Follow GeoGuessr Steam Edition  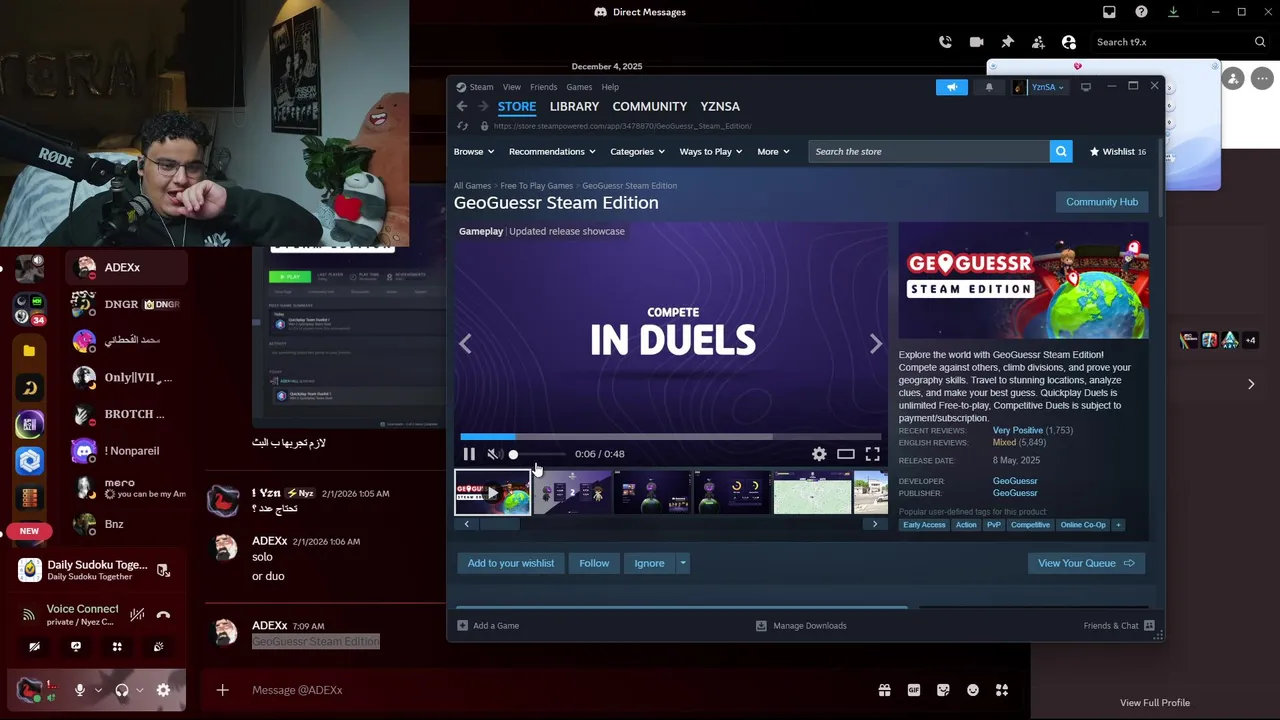tap(594, 563)
